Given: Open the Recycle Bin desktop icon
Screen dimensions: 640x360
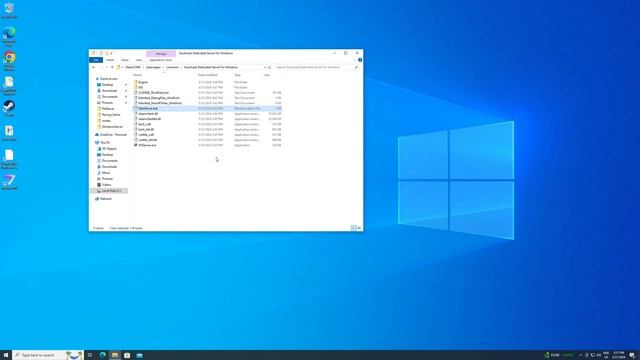Looking at the screenshot, I should (x=9, y=11).
